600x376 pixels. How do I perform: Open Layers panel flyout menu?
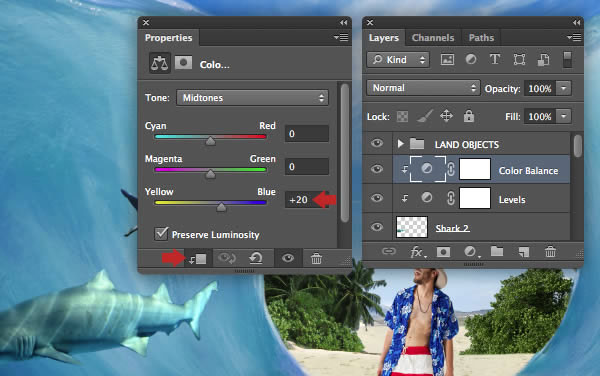pyautogui.click(x=574, y=37)
